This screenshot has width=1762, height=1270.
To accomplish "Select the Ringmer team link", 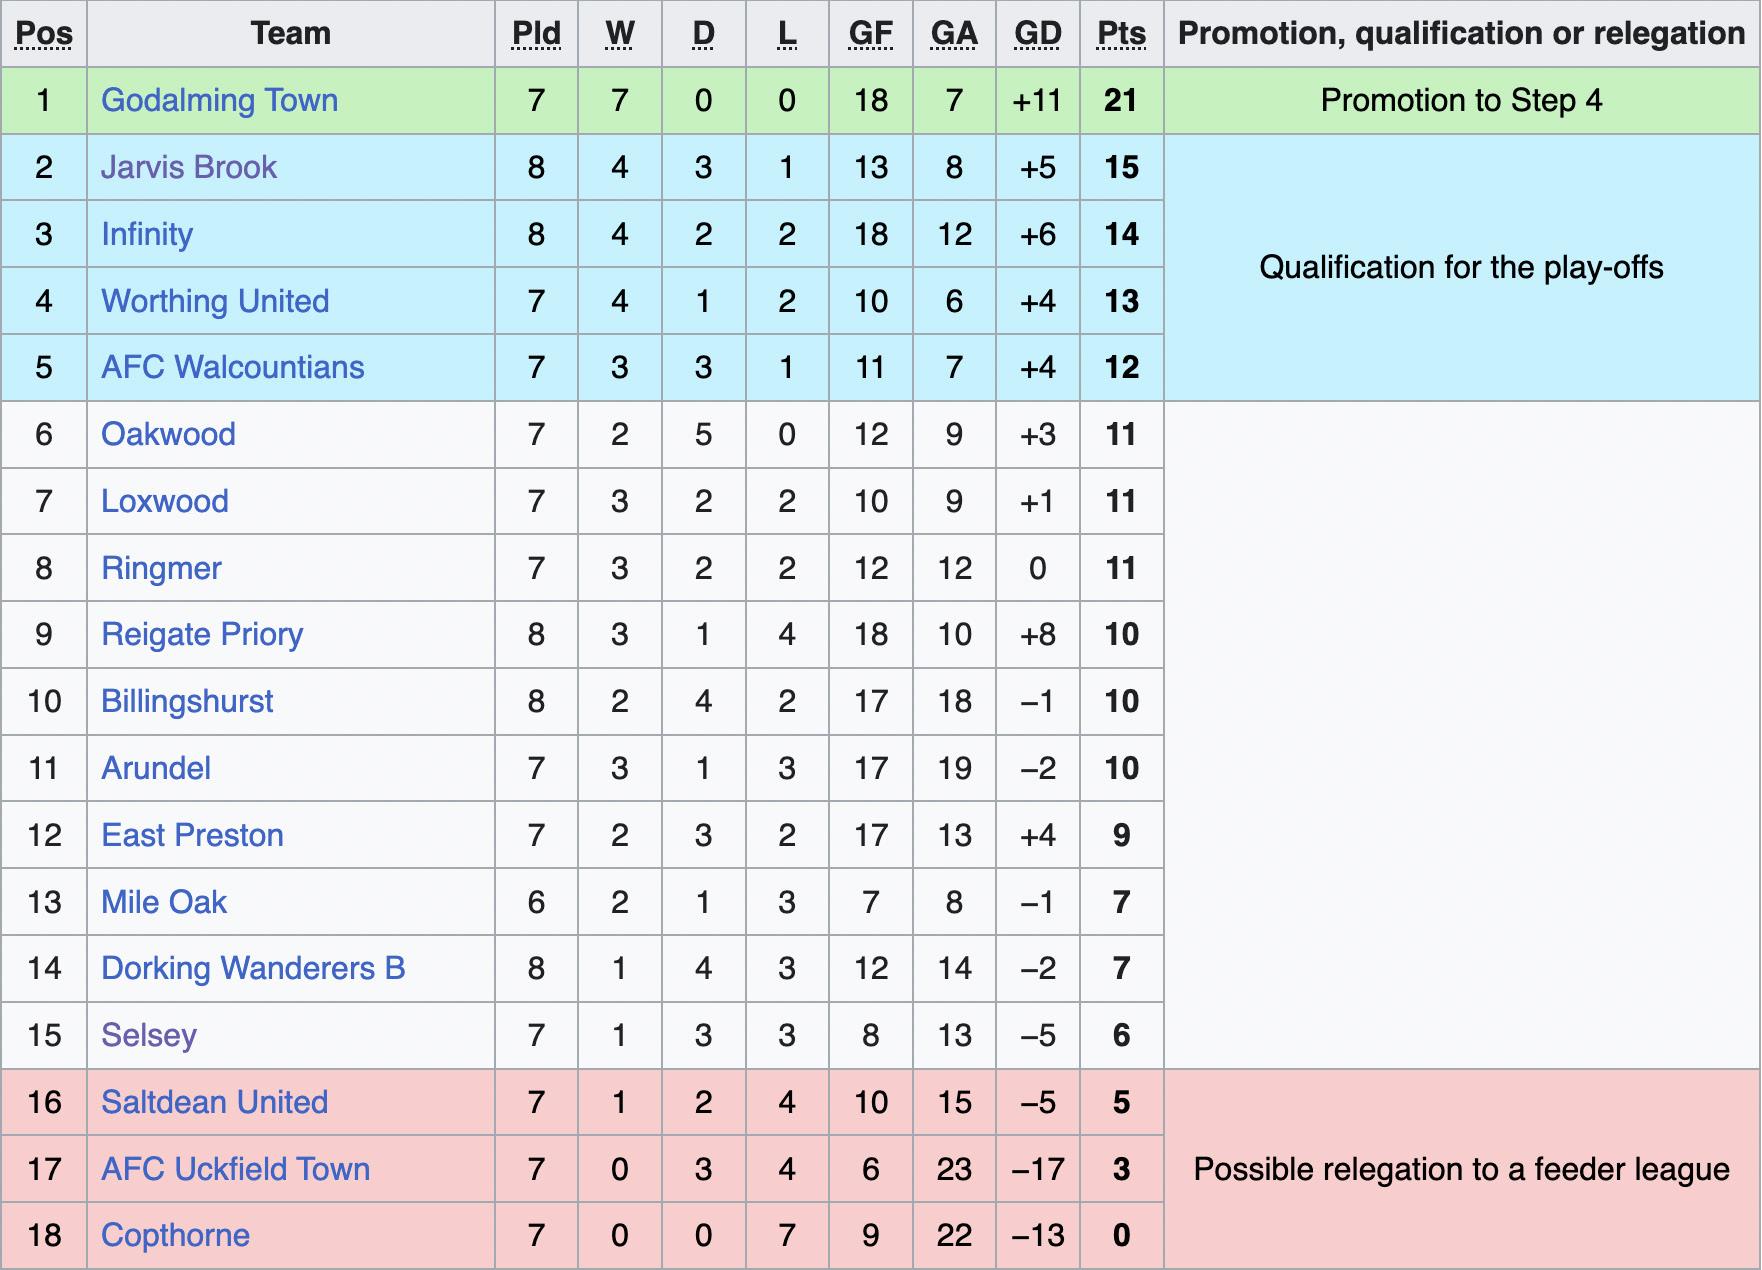I will 161,568.
